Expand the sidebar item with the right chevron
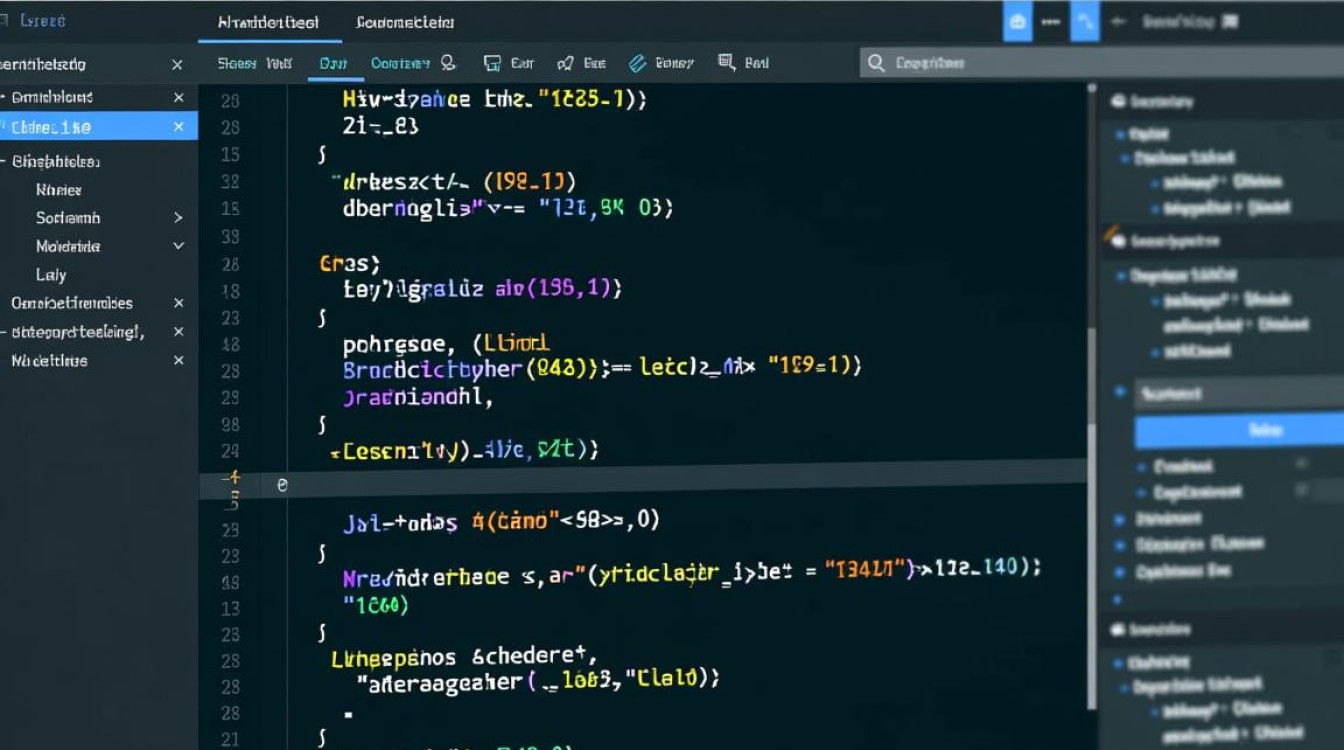 178,217
